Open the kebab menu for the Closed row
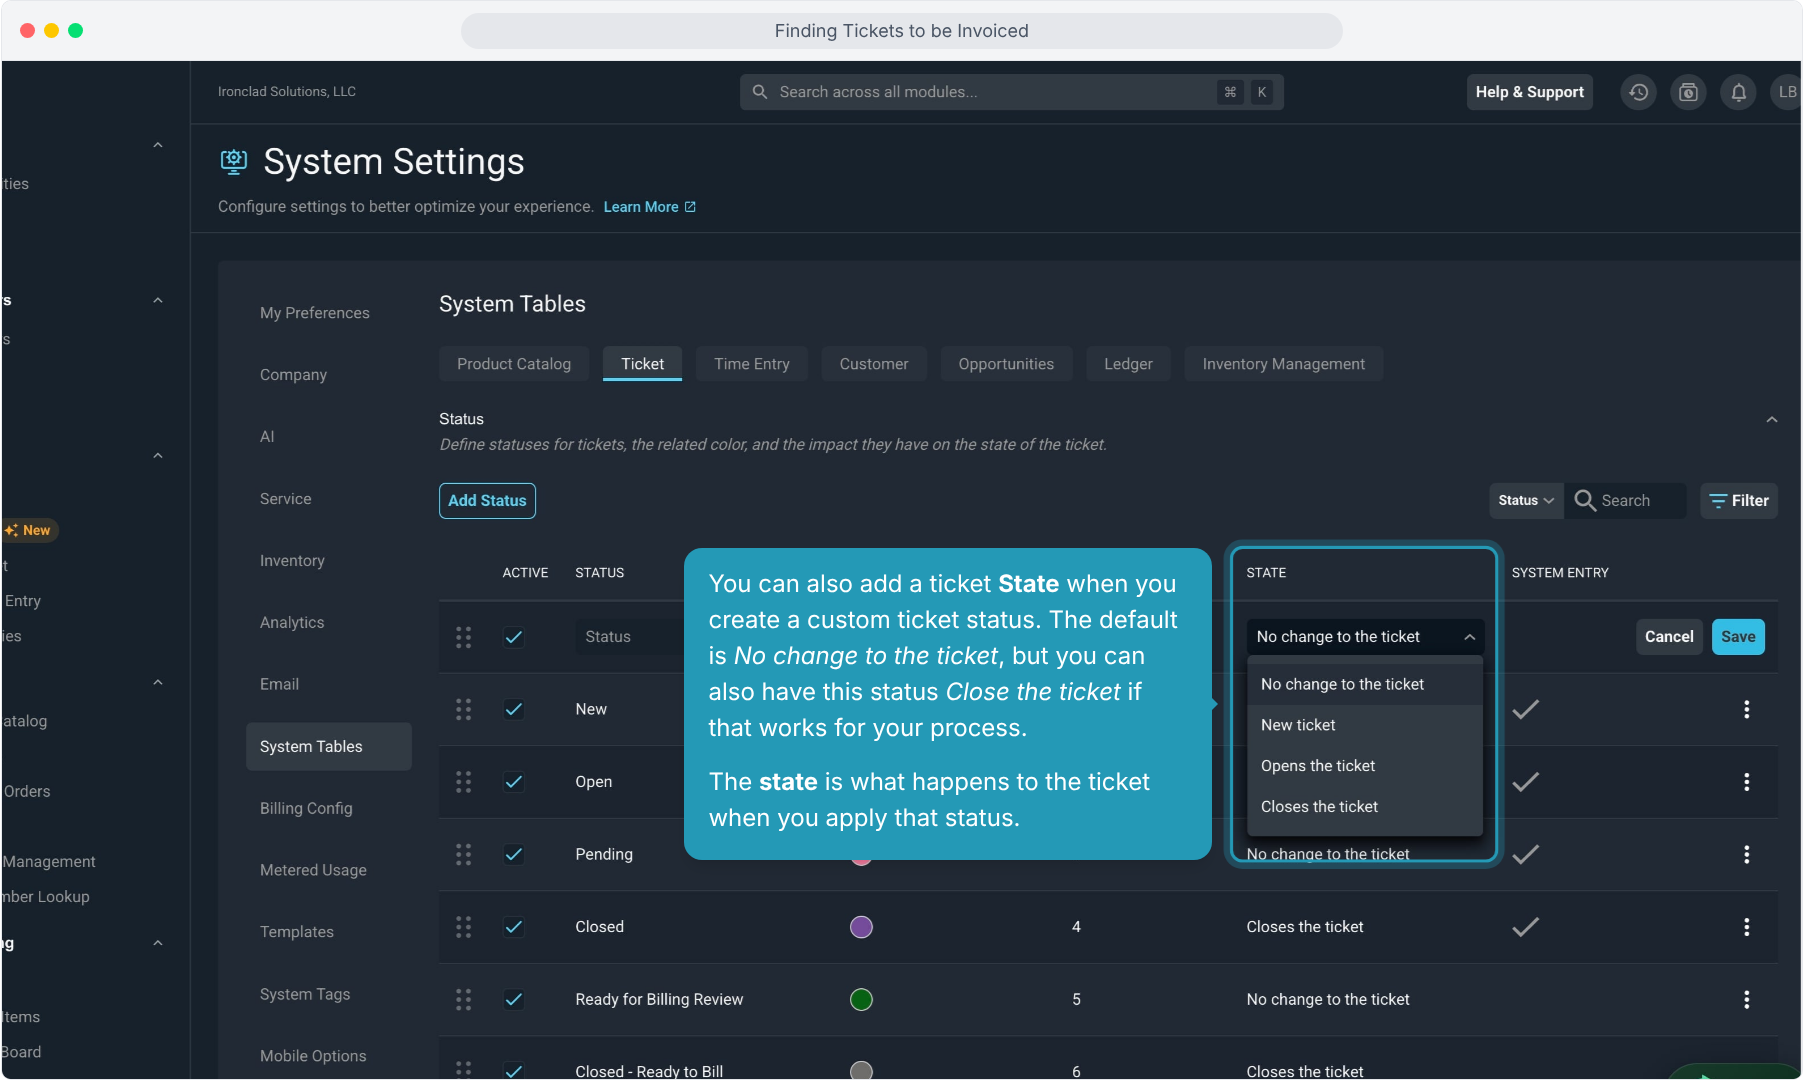This screenshot has height=1080, width=1804. [x=1746, y=927]
